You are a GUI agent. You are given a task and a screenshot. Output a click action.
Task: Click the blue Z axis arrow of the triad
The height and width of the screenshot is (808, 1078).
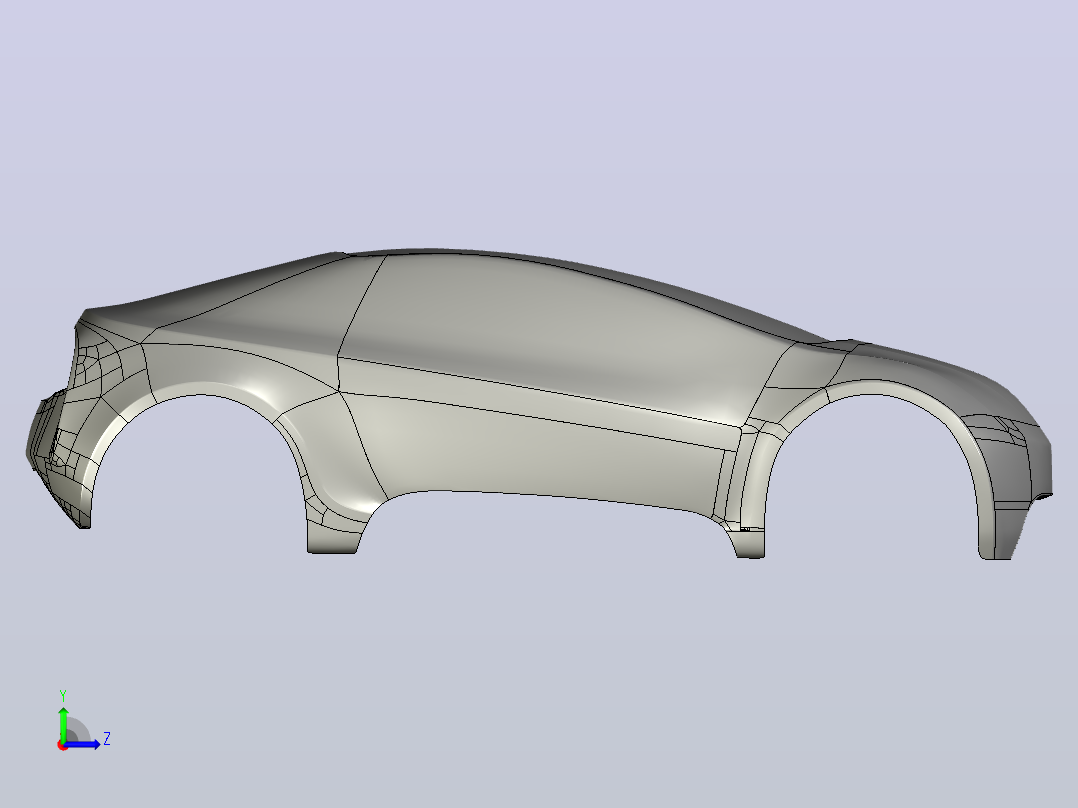82,744
